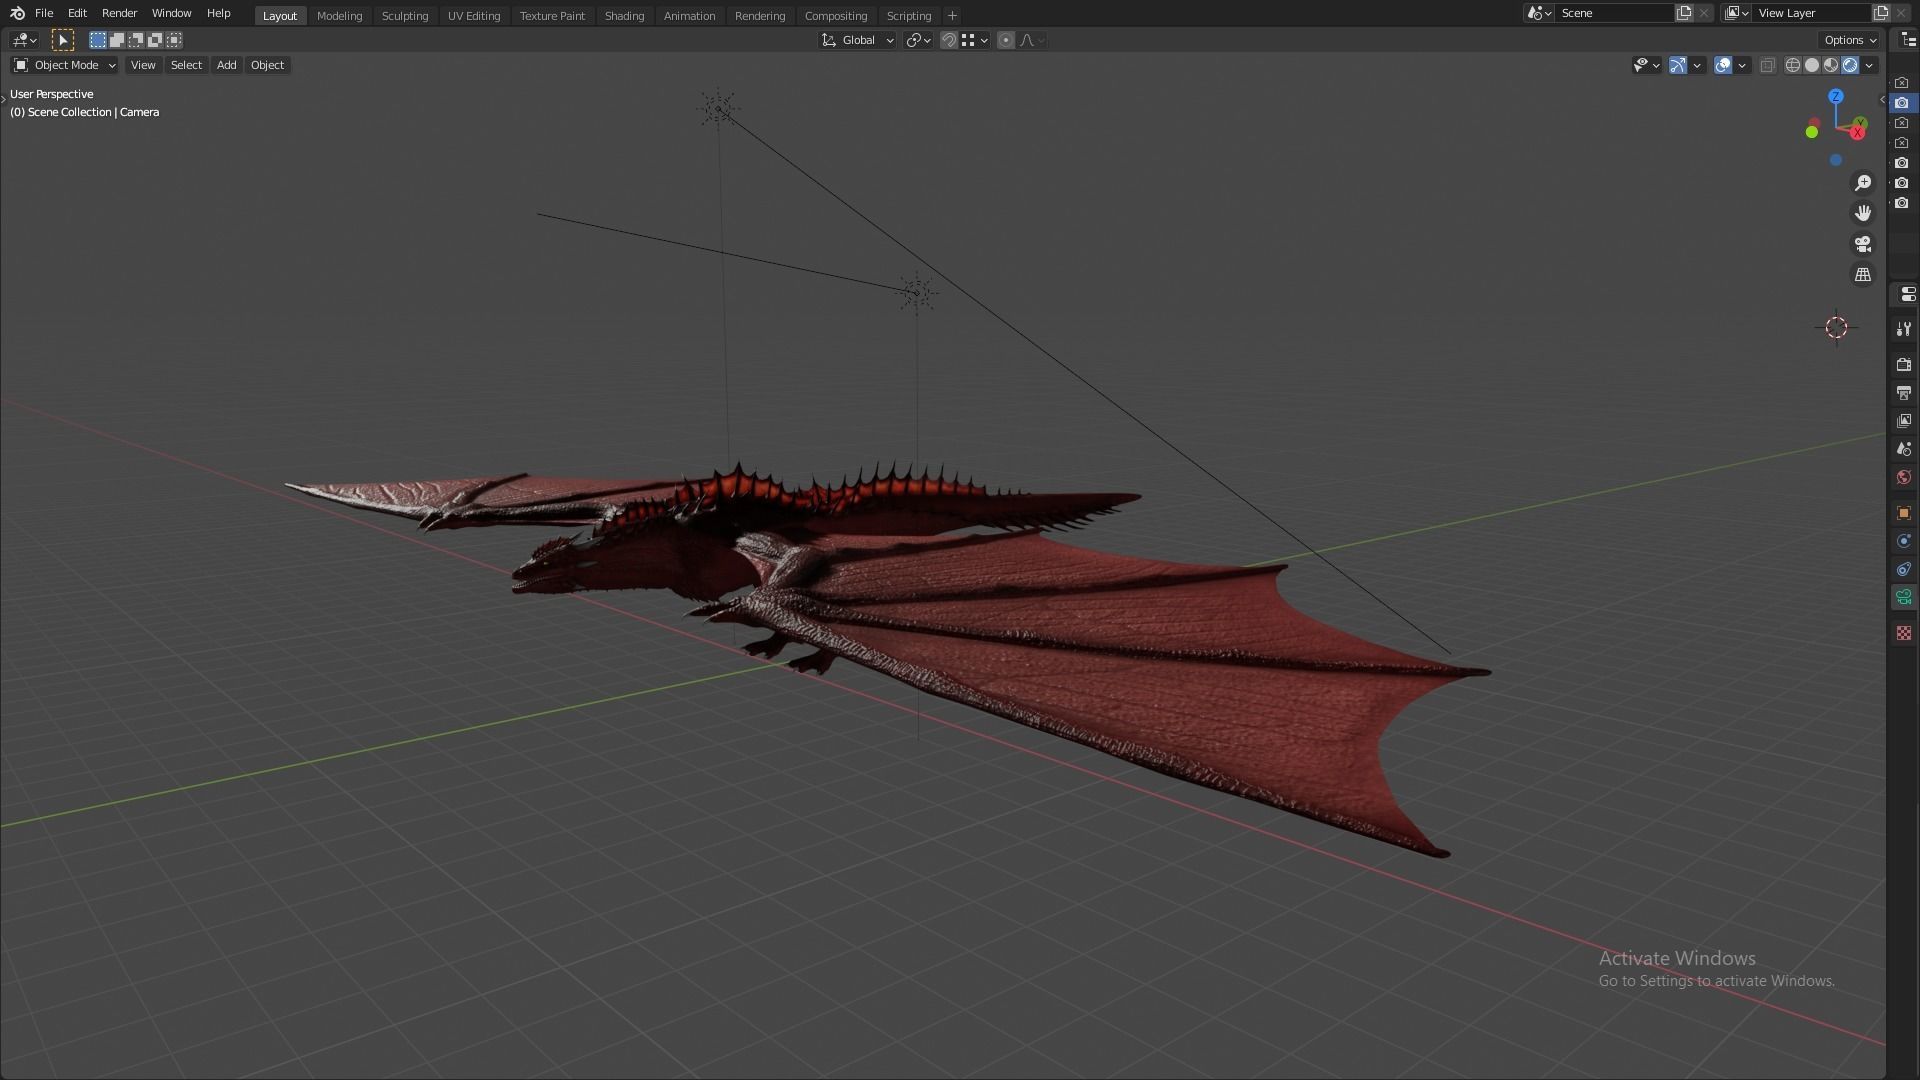The width and height of the screenshot is (1920, 1080).
Task: Open Snapping options dropdown
Action: coord(974,40)
